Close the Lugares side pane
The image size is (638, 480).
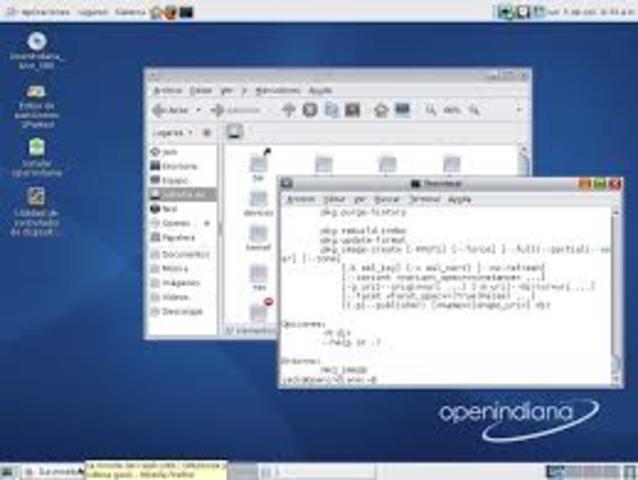coord(207,133)
